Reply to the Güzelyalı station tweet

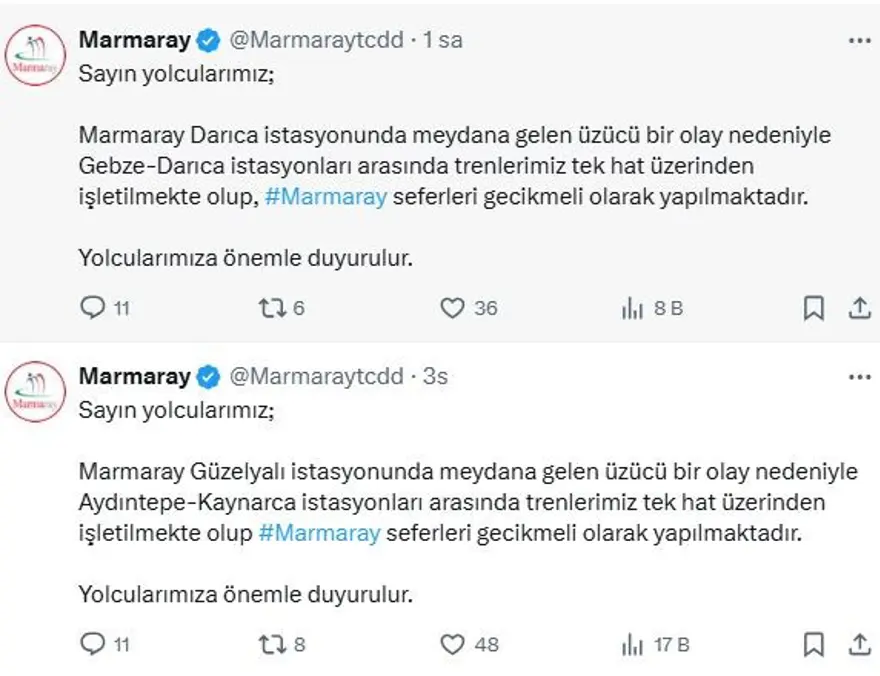[93, 645]
